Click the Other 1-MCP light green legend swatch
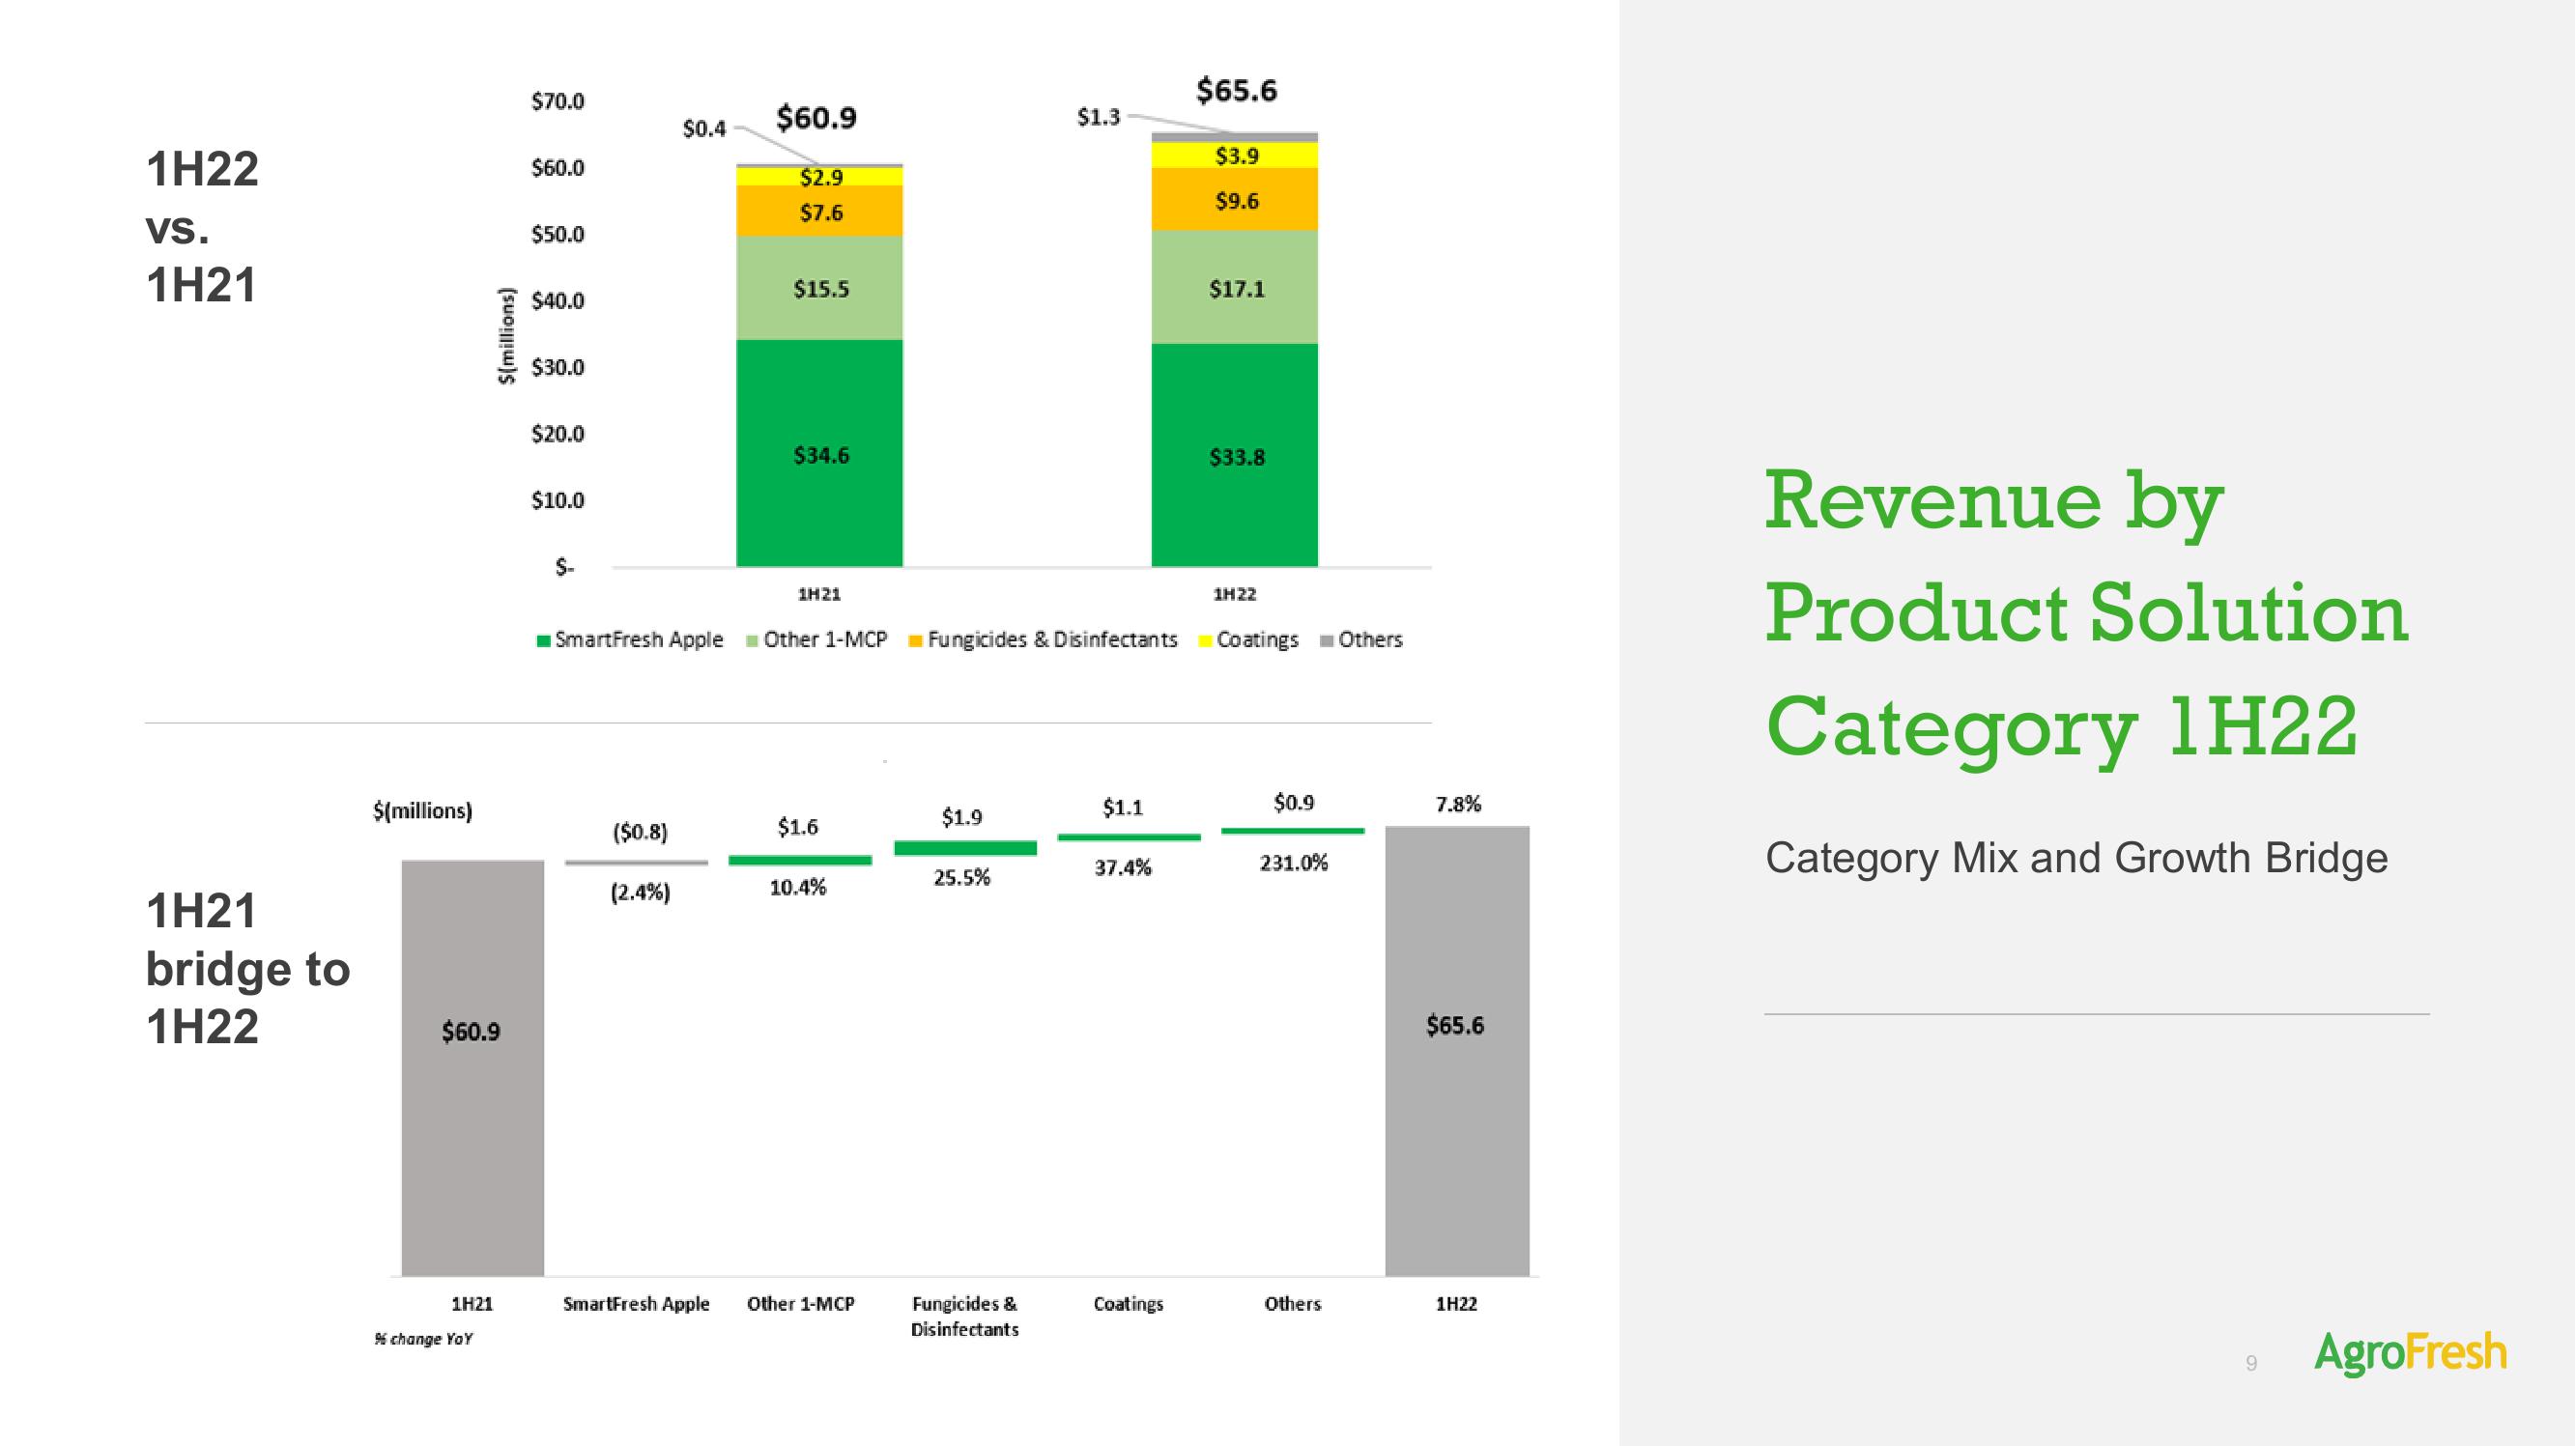The width and height of the screenshot is (2576, 1446). coord(752,641)
